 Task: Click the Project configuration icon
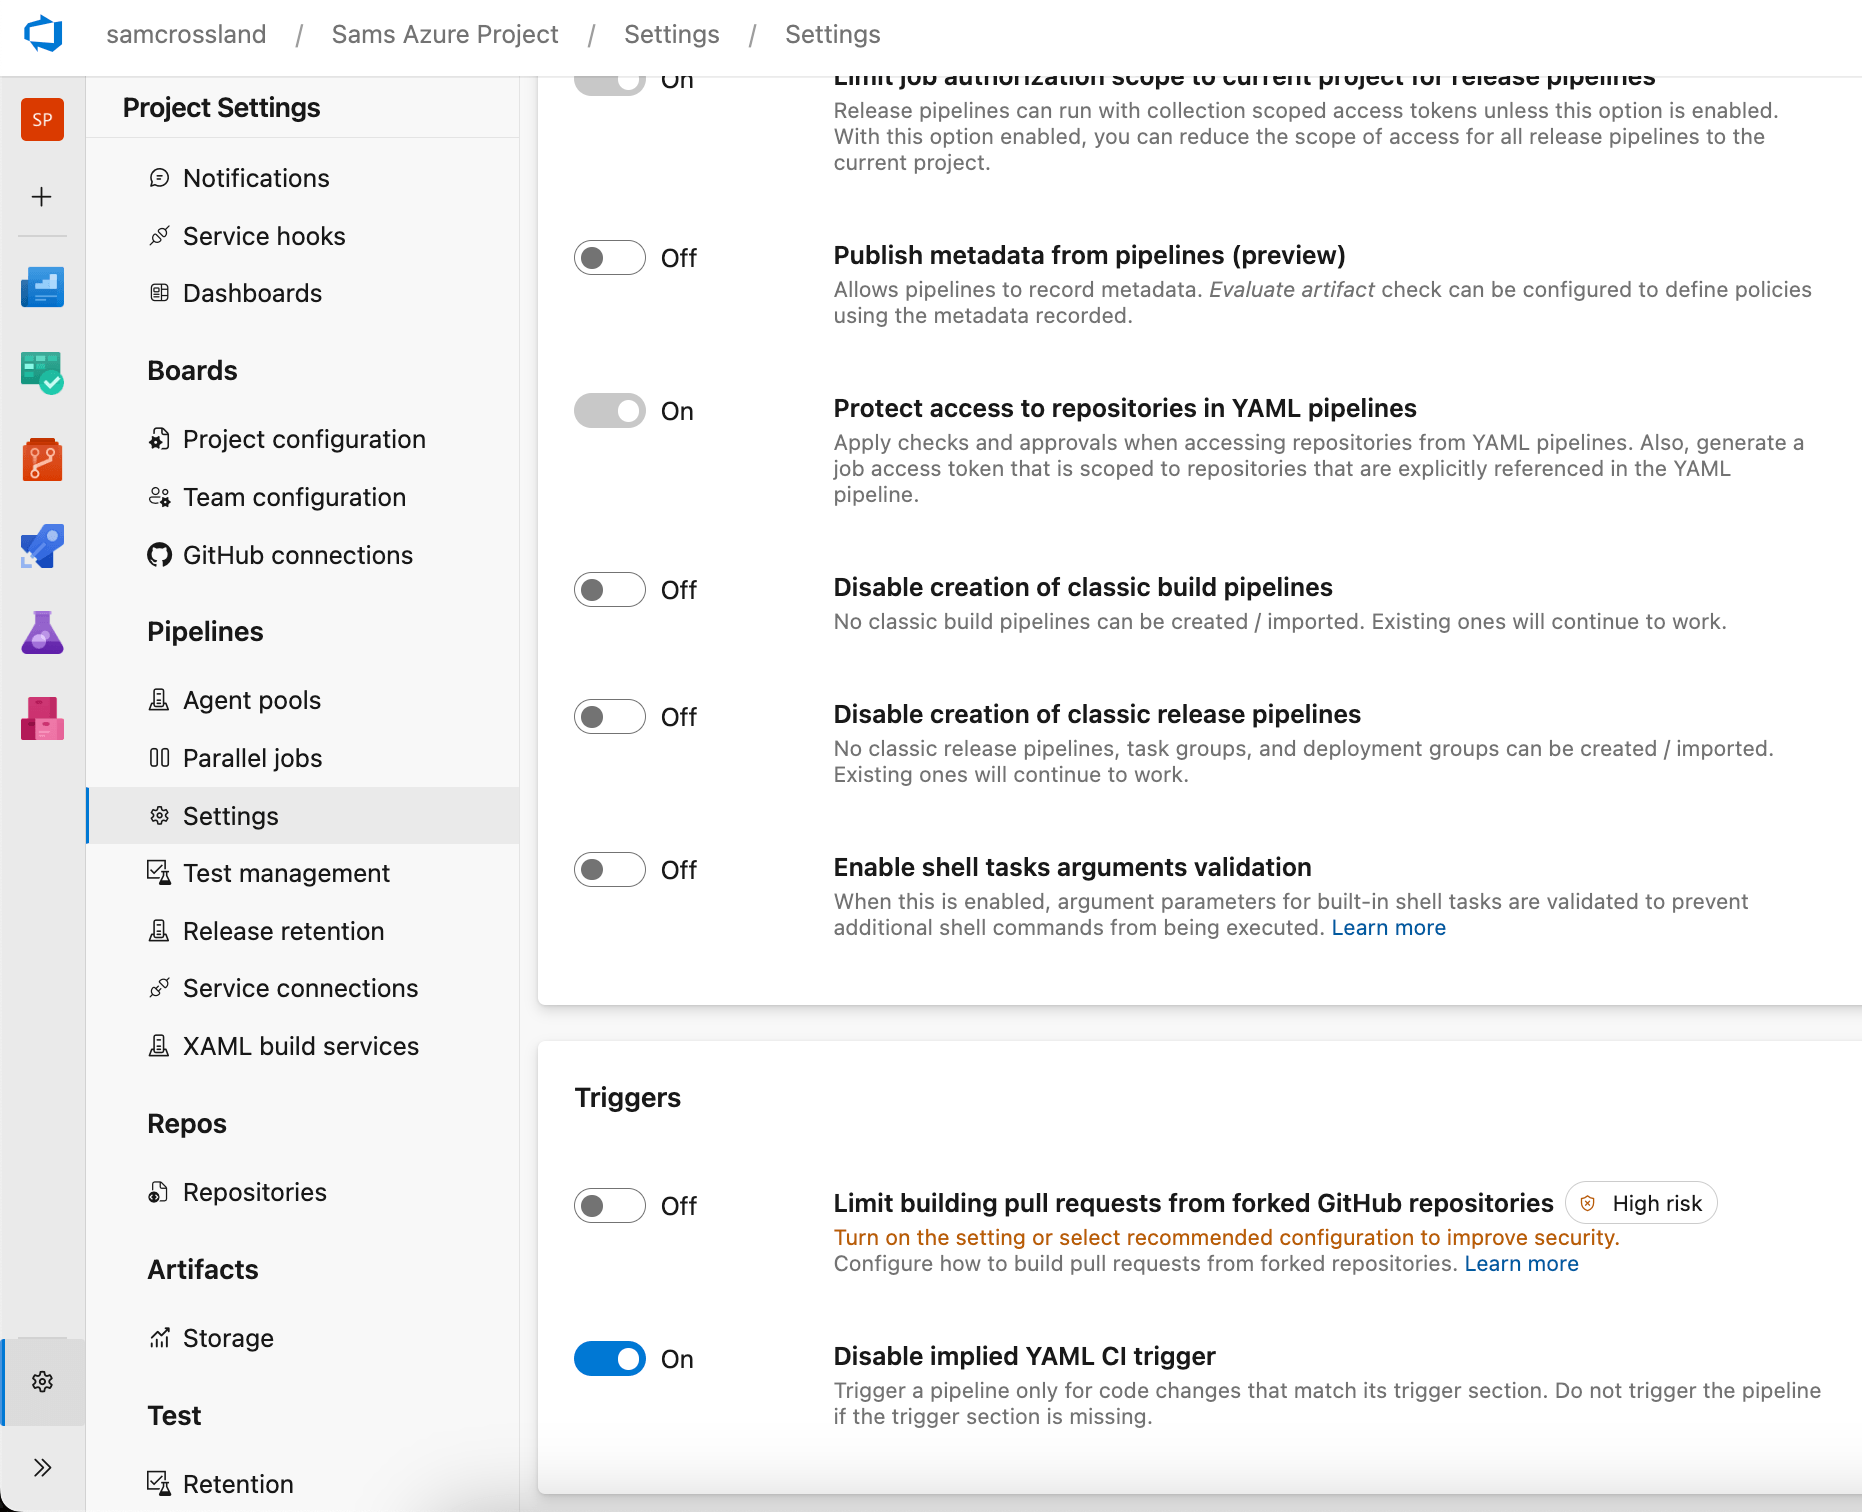coord(159,439)
